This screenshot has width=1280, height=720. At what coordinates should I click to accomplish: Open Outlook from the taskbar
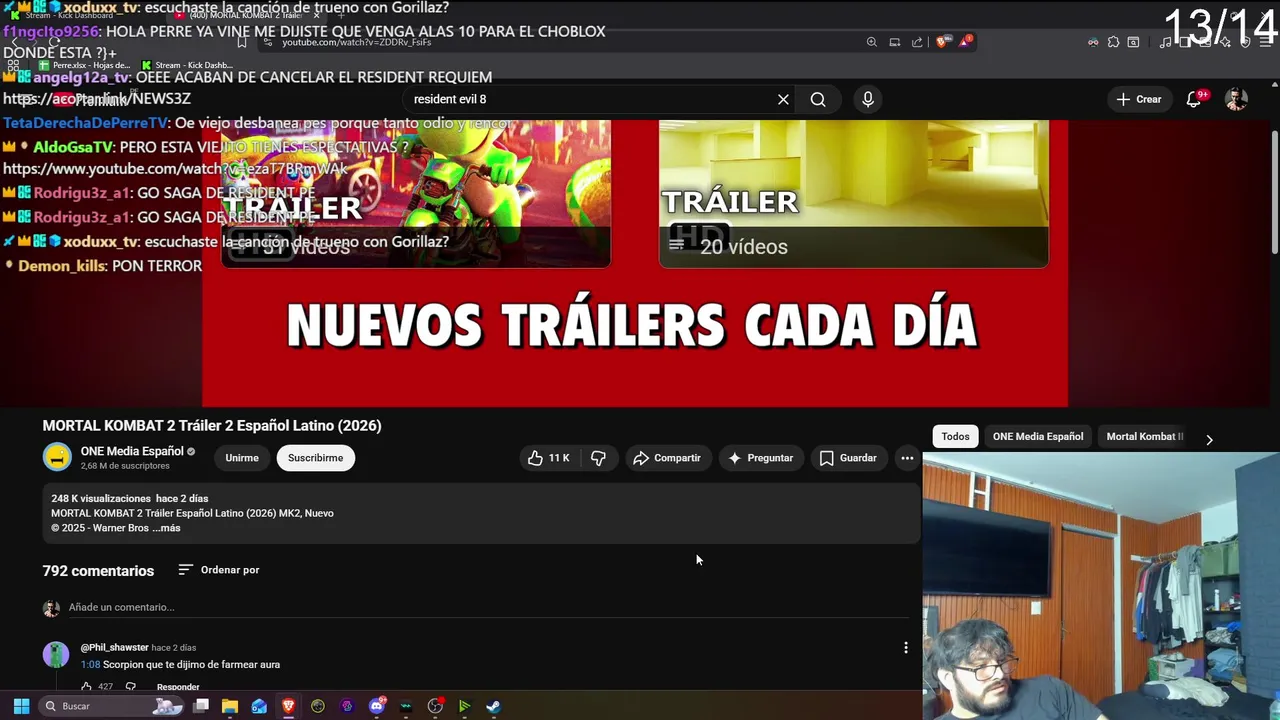pos(259,706)
